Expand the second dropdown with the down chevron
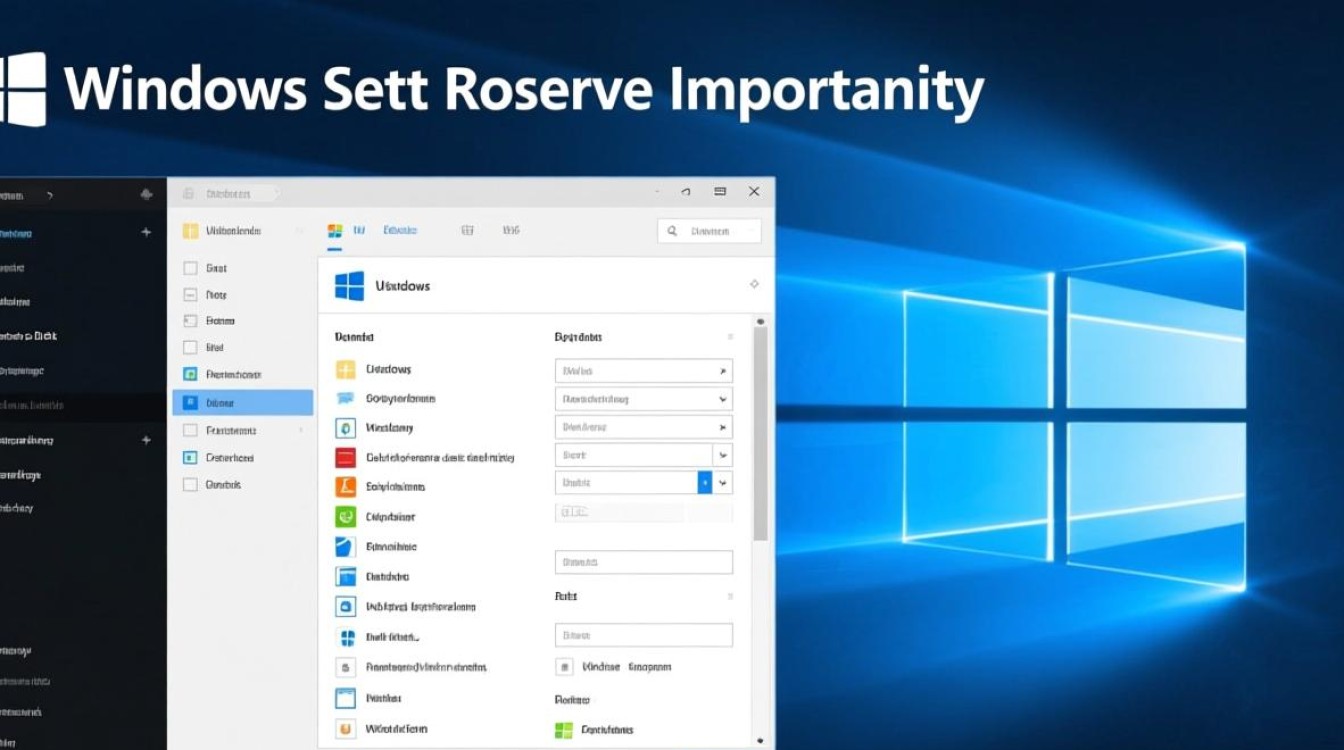 723,399
